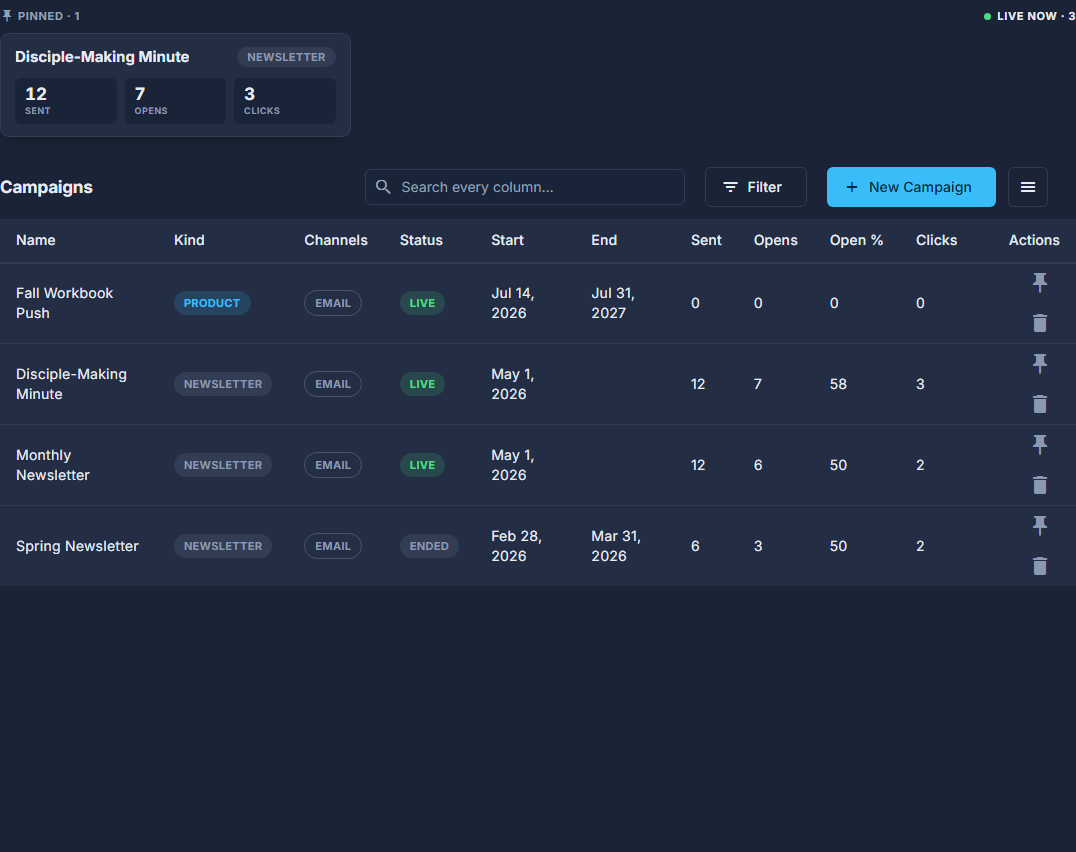Sort by the Name column header

pyautogui.click(x=36, y=240)
